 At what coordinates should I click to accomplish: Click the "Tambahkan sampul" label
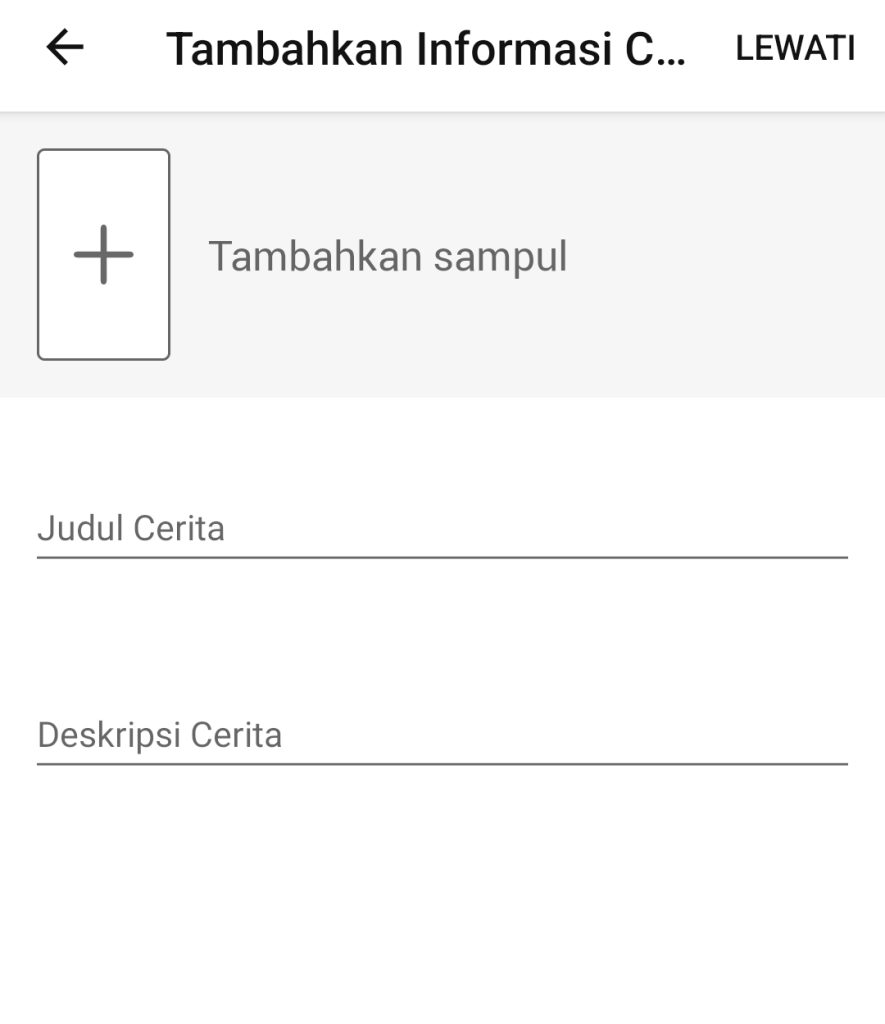pyautogui.click(x=387, y=257)
